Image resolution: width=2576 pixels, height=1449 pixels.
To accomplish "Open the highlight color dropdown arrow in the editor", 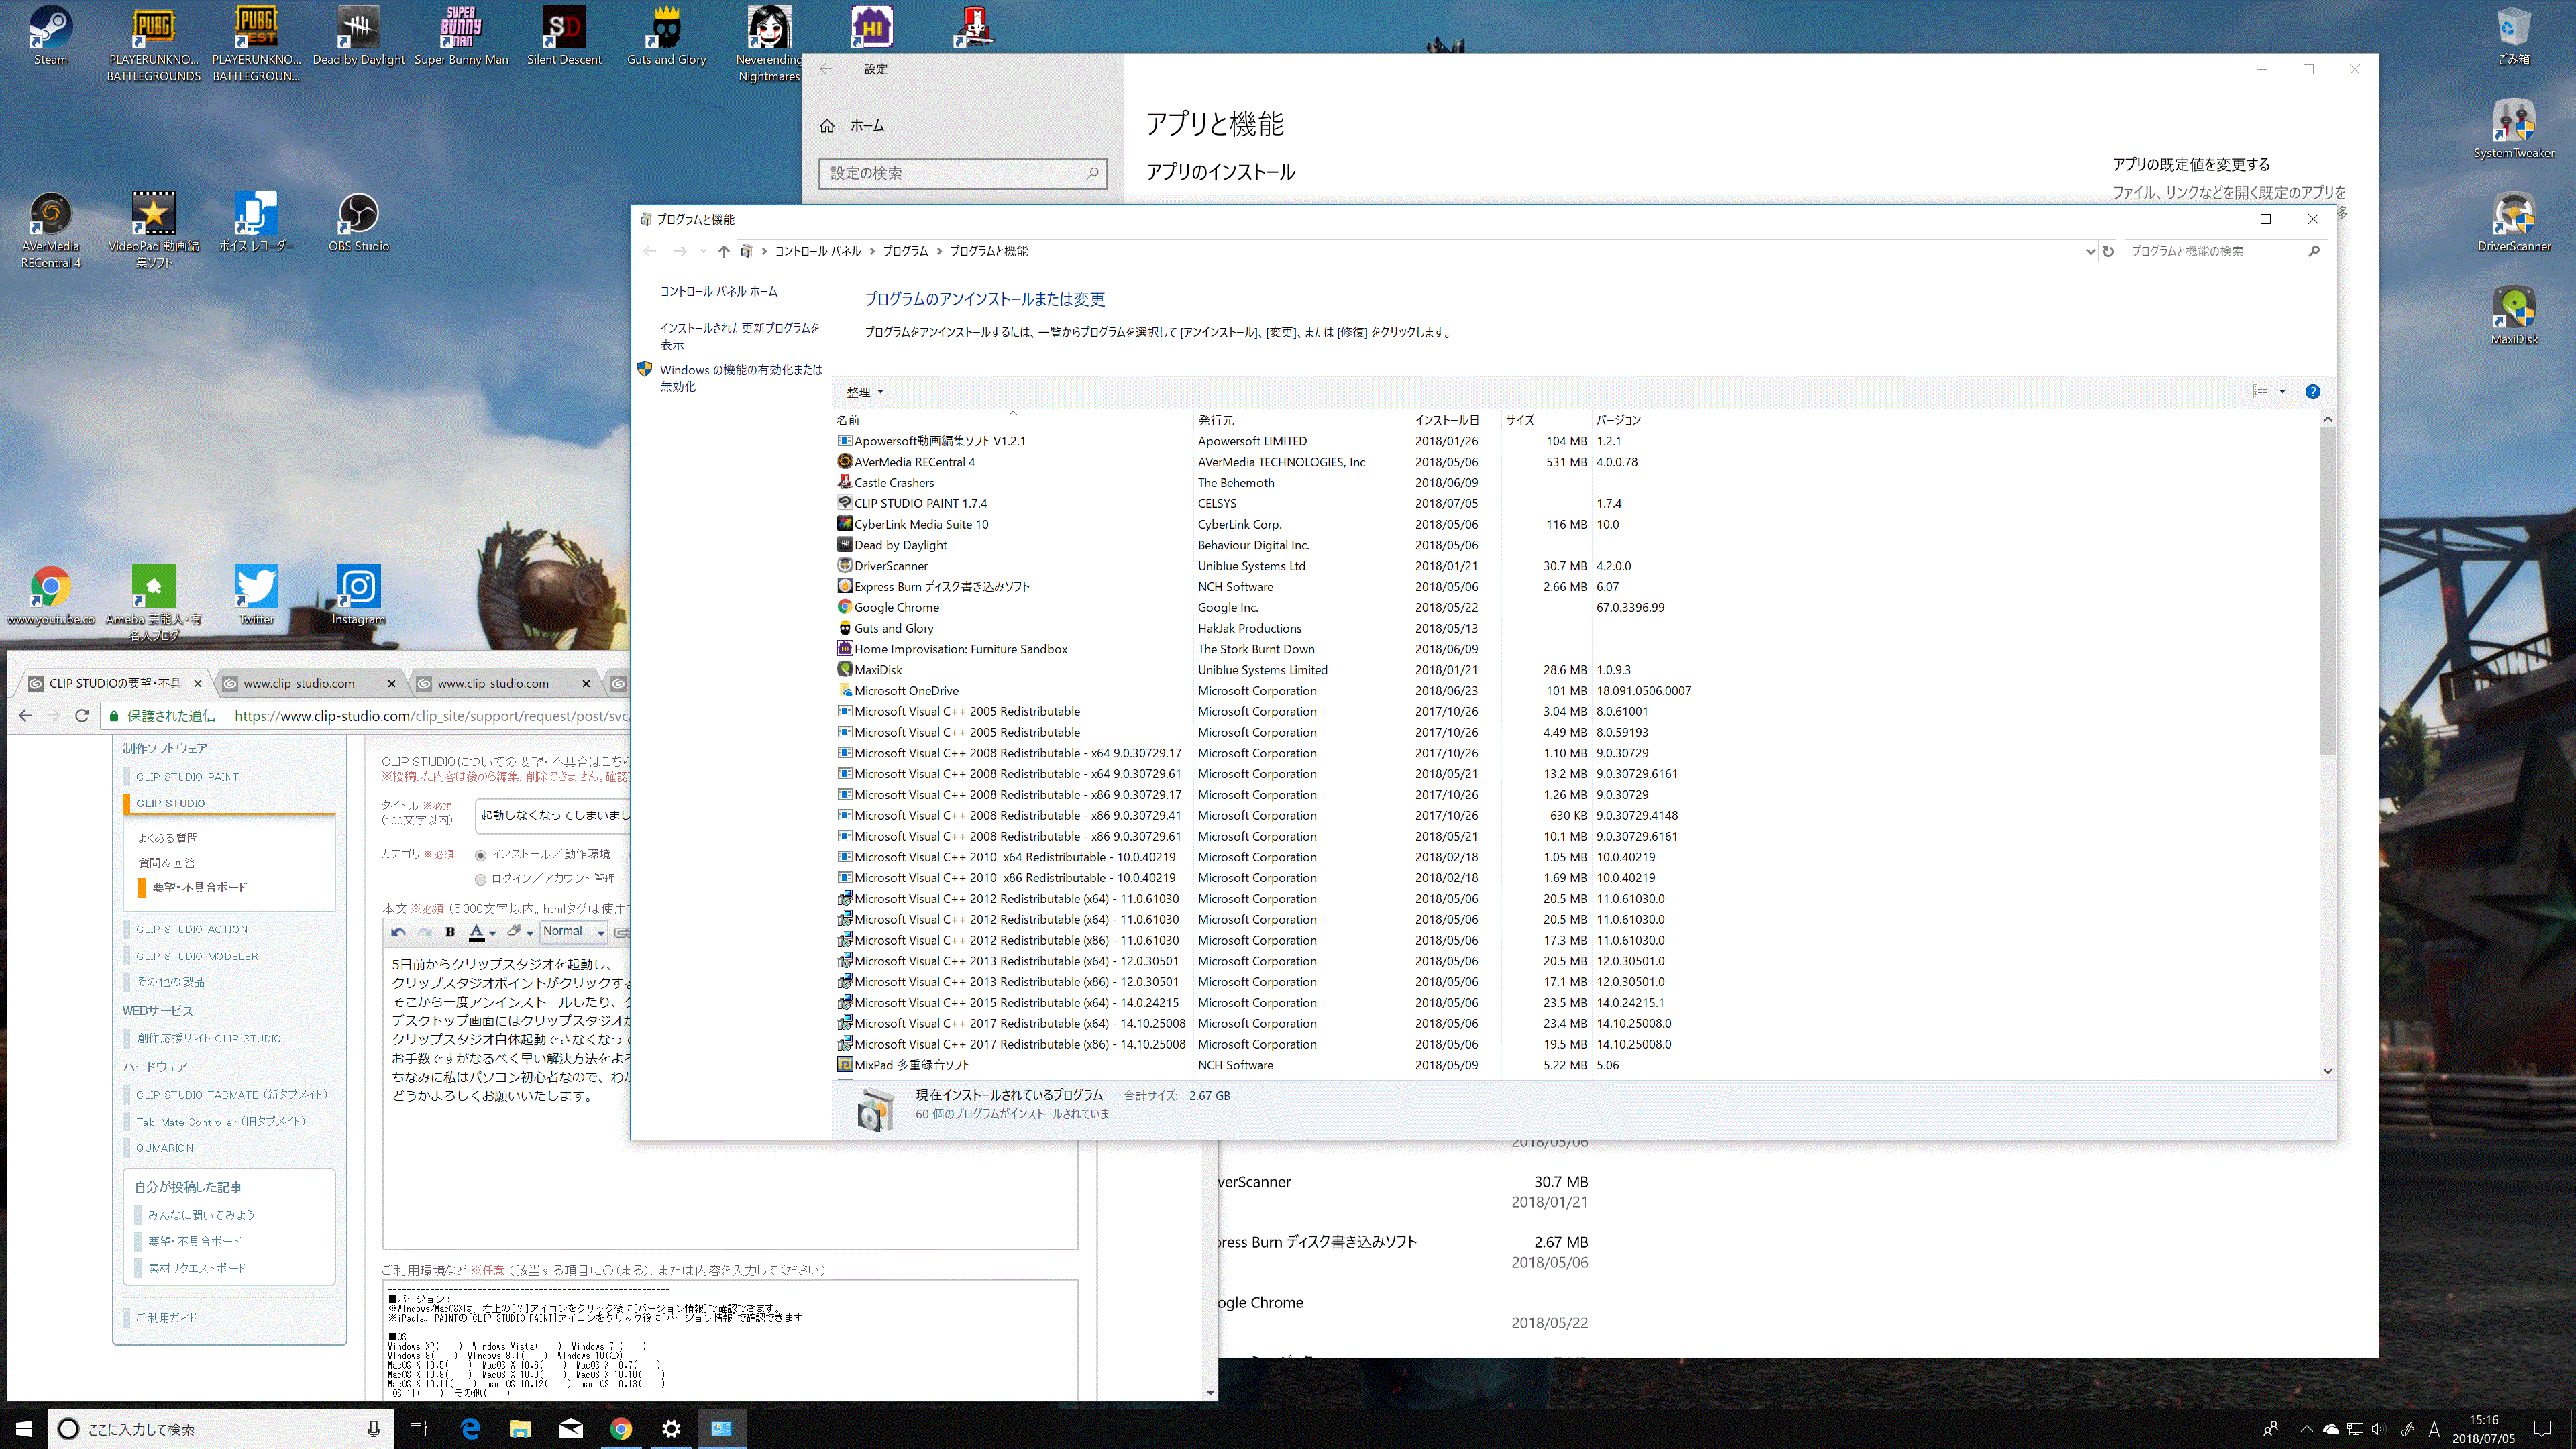I will 529,933.
